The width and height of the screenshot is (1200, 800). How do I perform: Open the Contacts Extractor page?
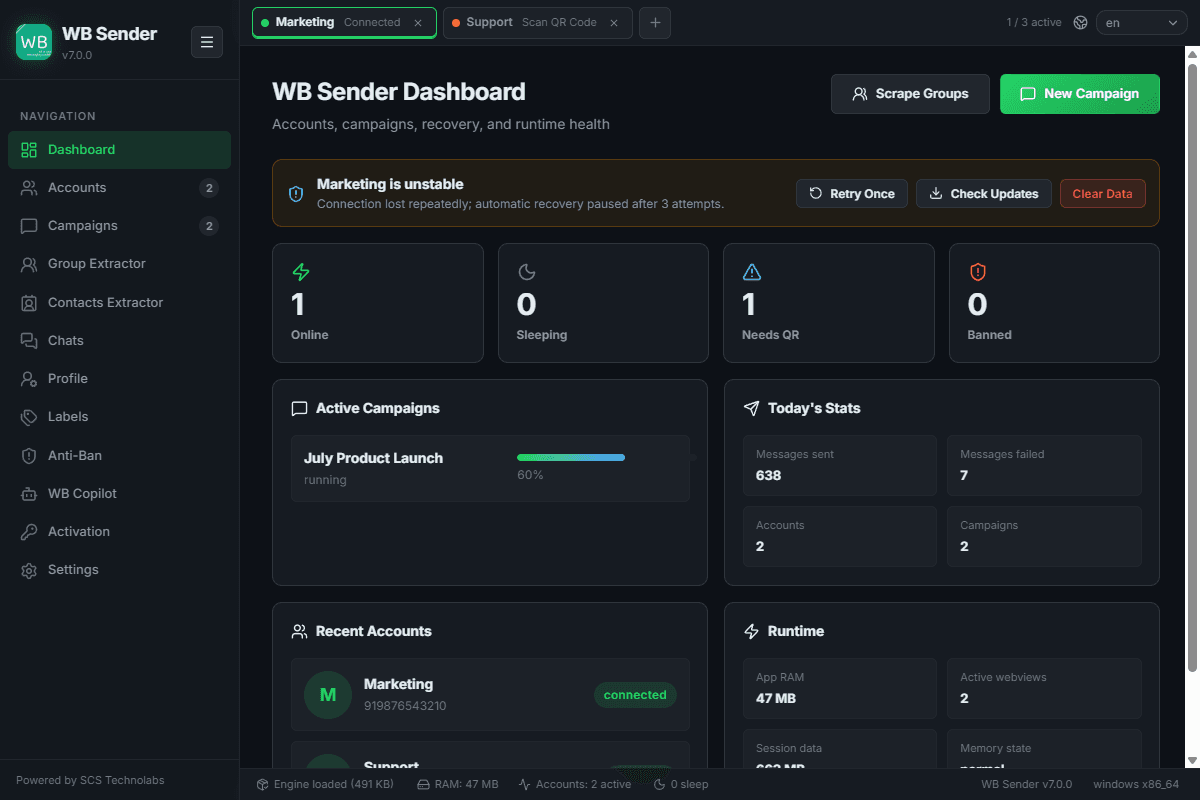pyautogui.click(x=120, y=302)
